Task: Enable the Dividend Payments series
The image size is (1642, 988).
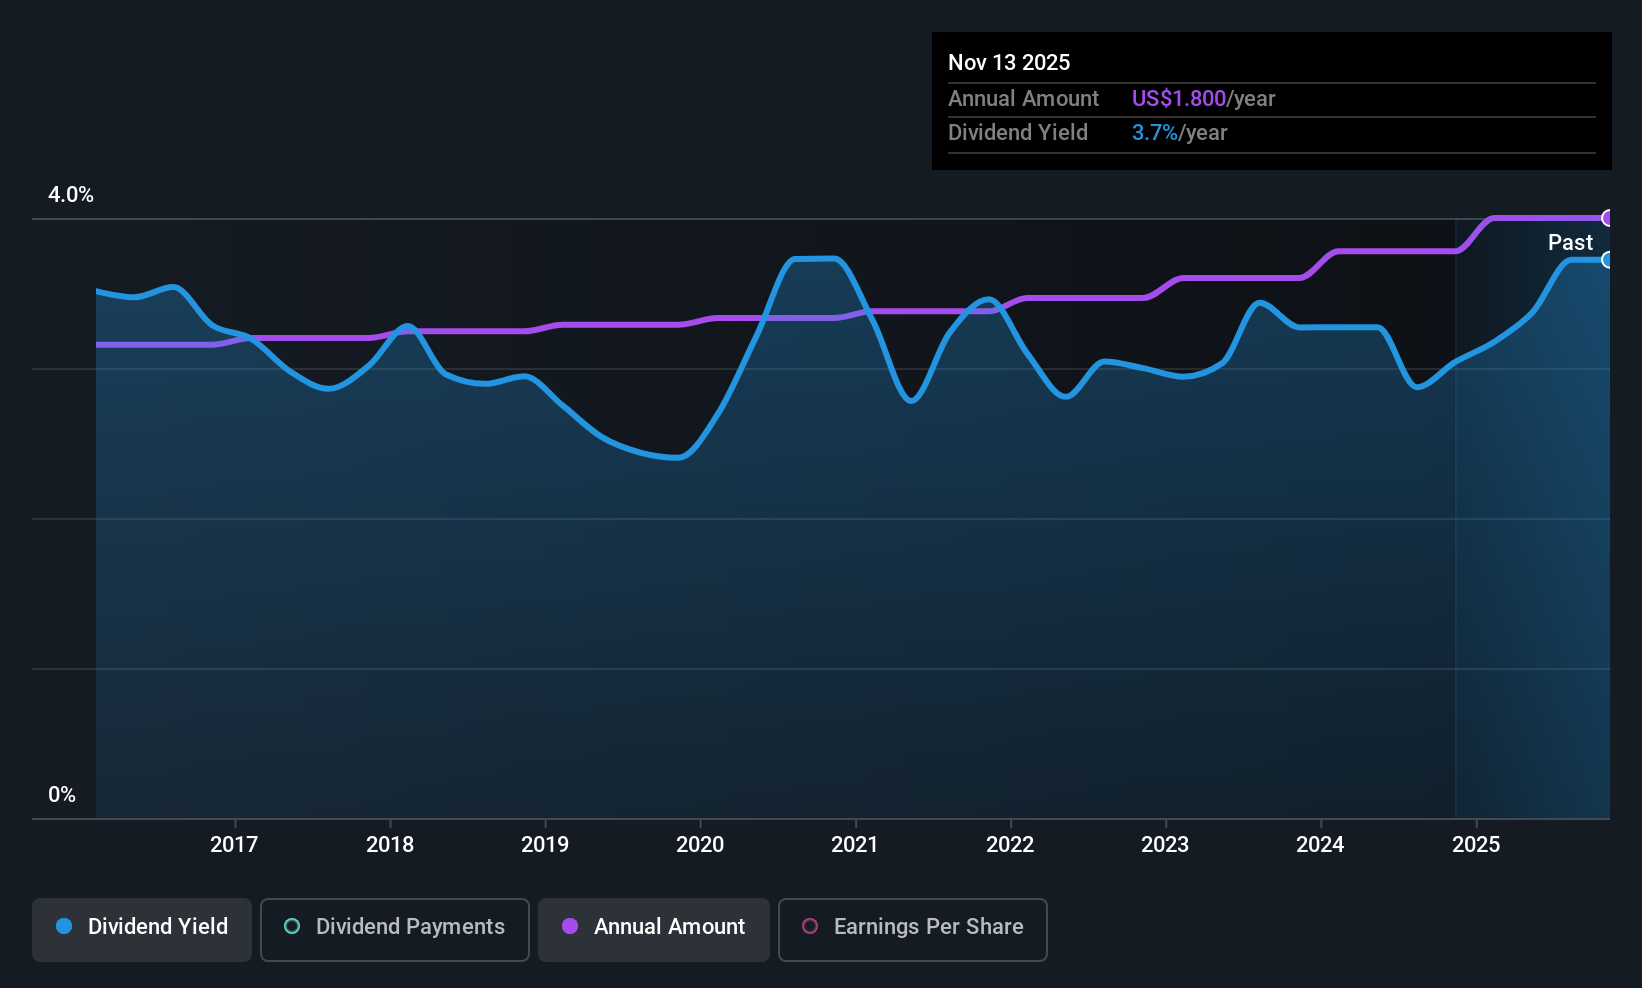Action: 394,929
